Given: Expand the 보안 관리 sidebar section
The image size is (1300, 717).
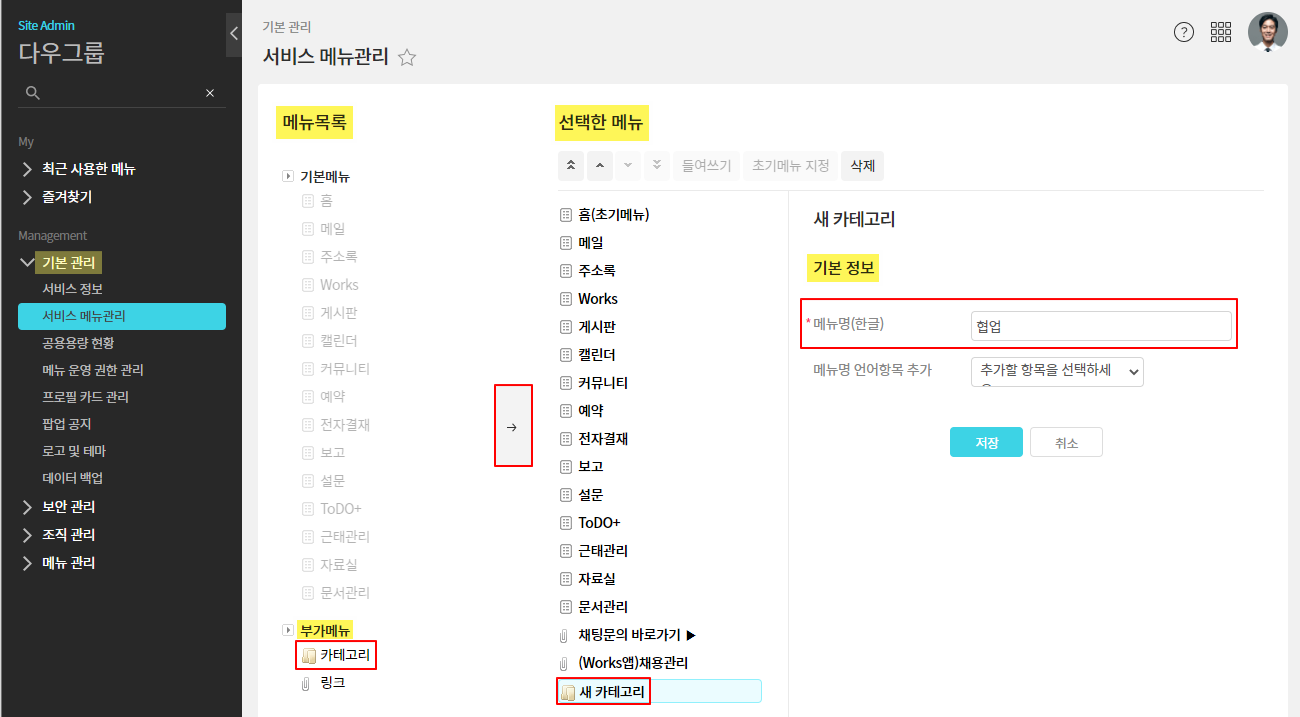Looking at the screenshot, I should tap(68, 507).
